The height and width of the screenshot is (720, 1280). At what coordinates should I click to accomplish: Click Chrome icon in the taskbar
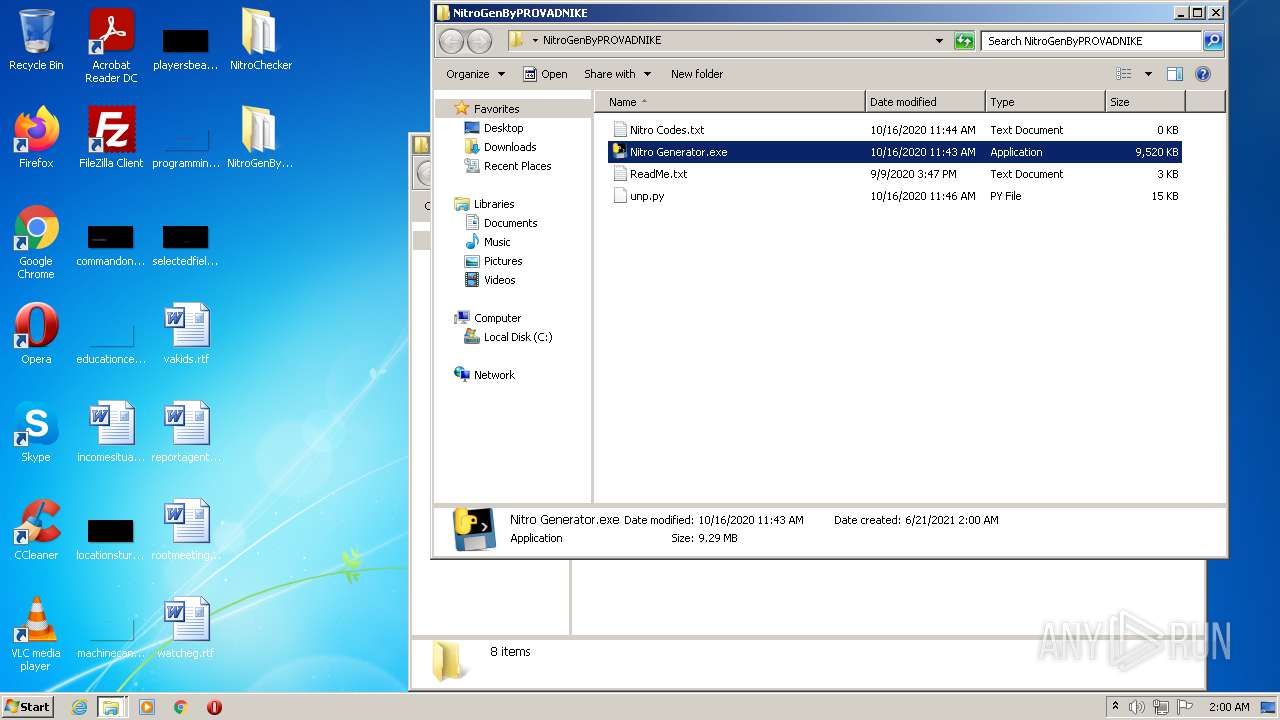tap(181, 707)
